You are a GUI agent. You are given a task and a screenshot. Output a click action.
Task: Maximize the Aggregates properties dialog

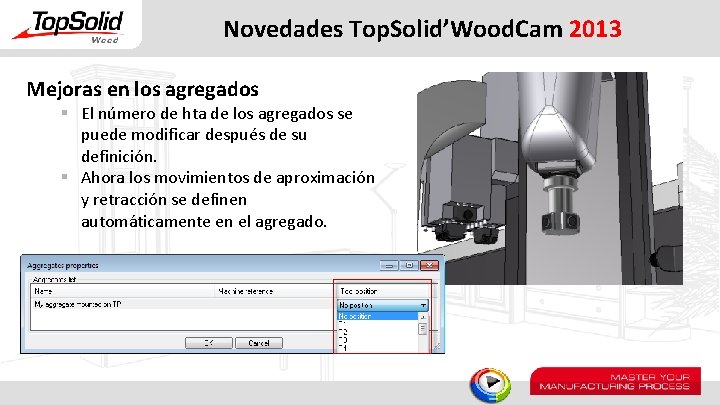tap(409, 265)
